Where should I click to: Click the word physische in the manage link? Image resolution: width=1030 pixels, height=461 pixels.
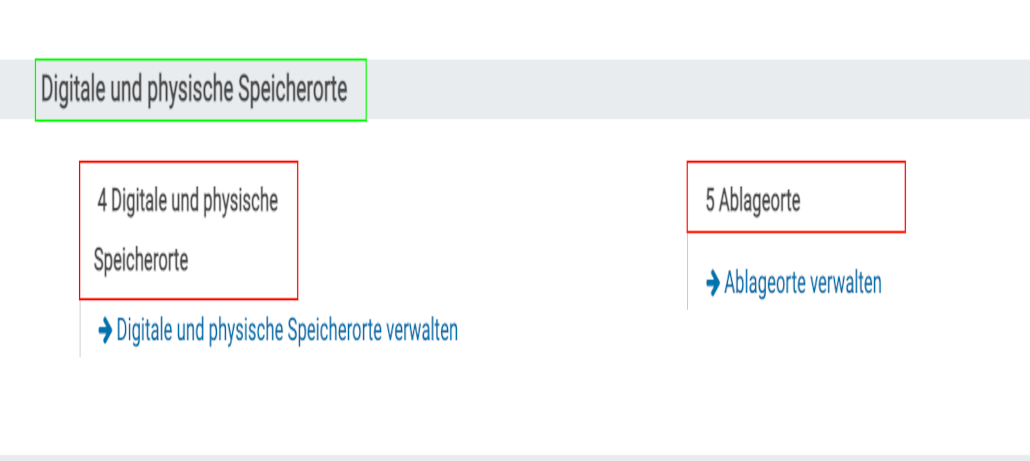point(242,330)
